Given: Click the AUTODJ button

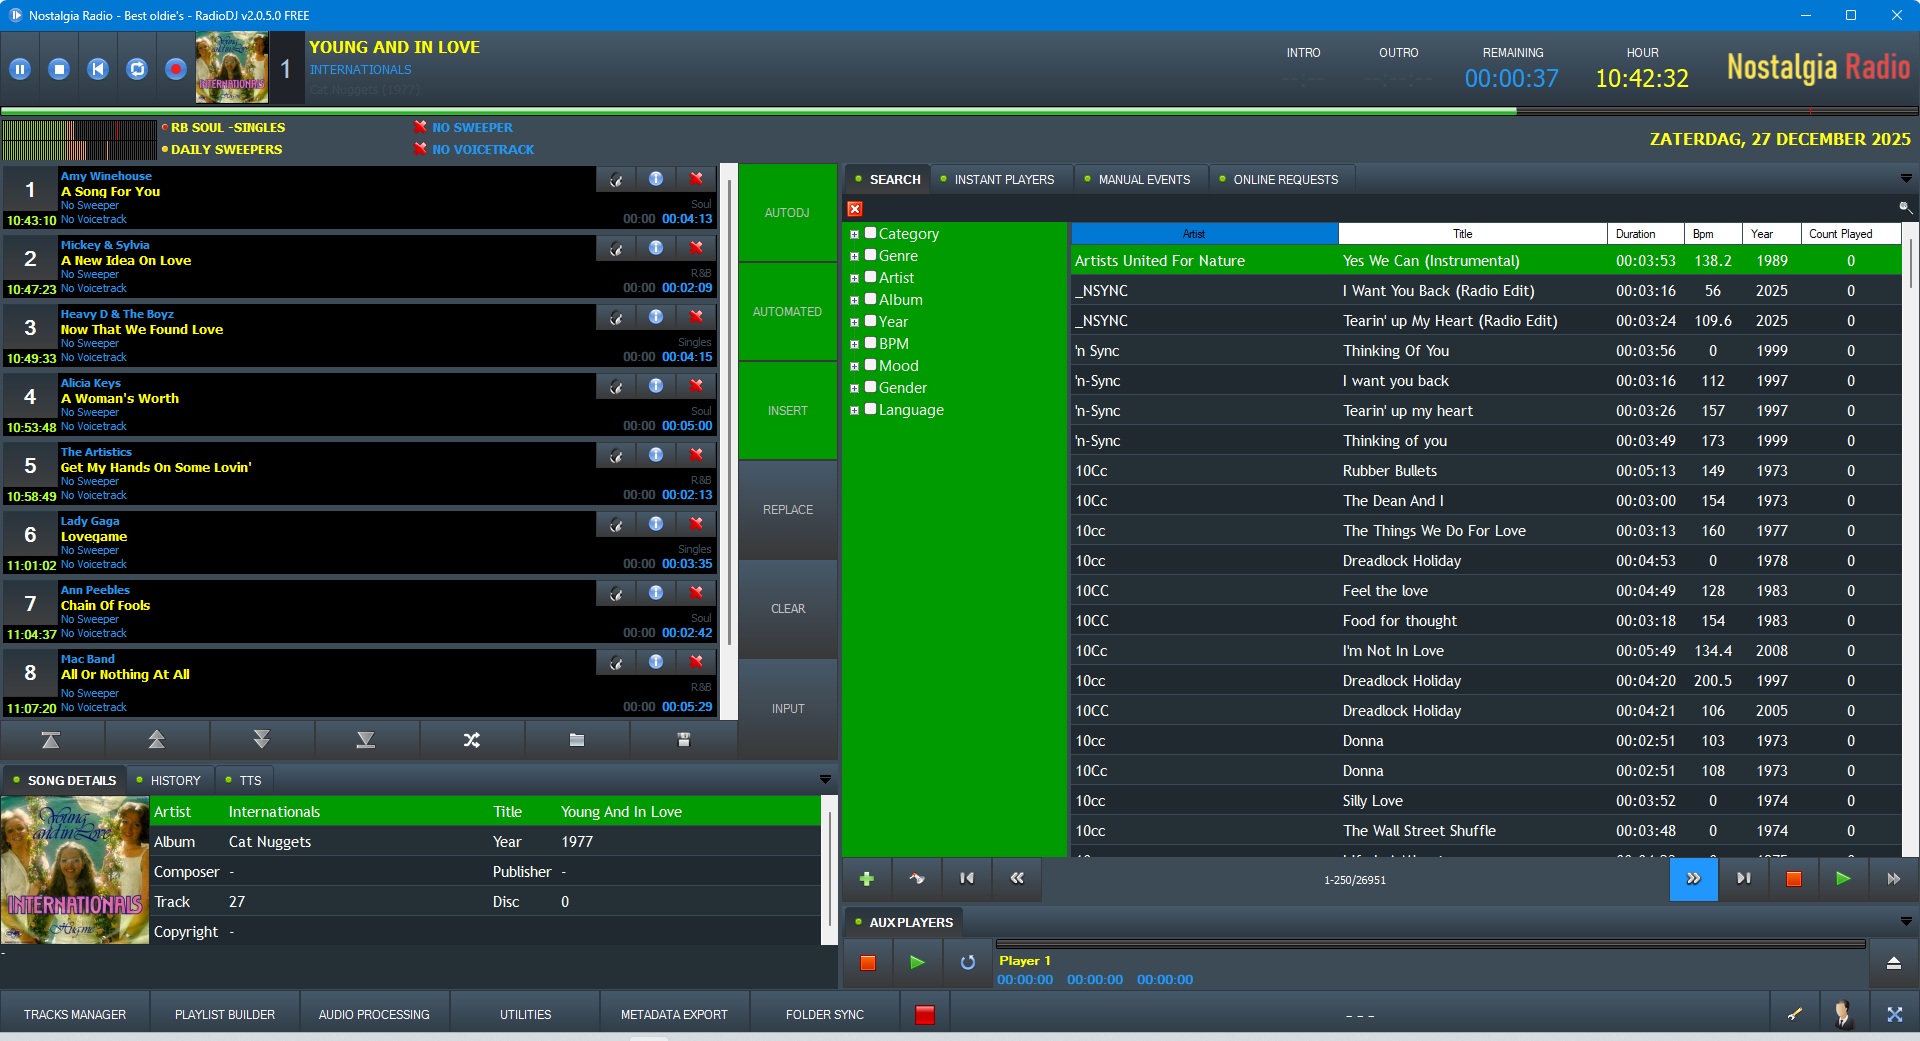Looking at the screenshot, I should (787, 212).
